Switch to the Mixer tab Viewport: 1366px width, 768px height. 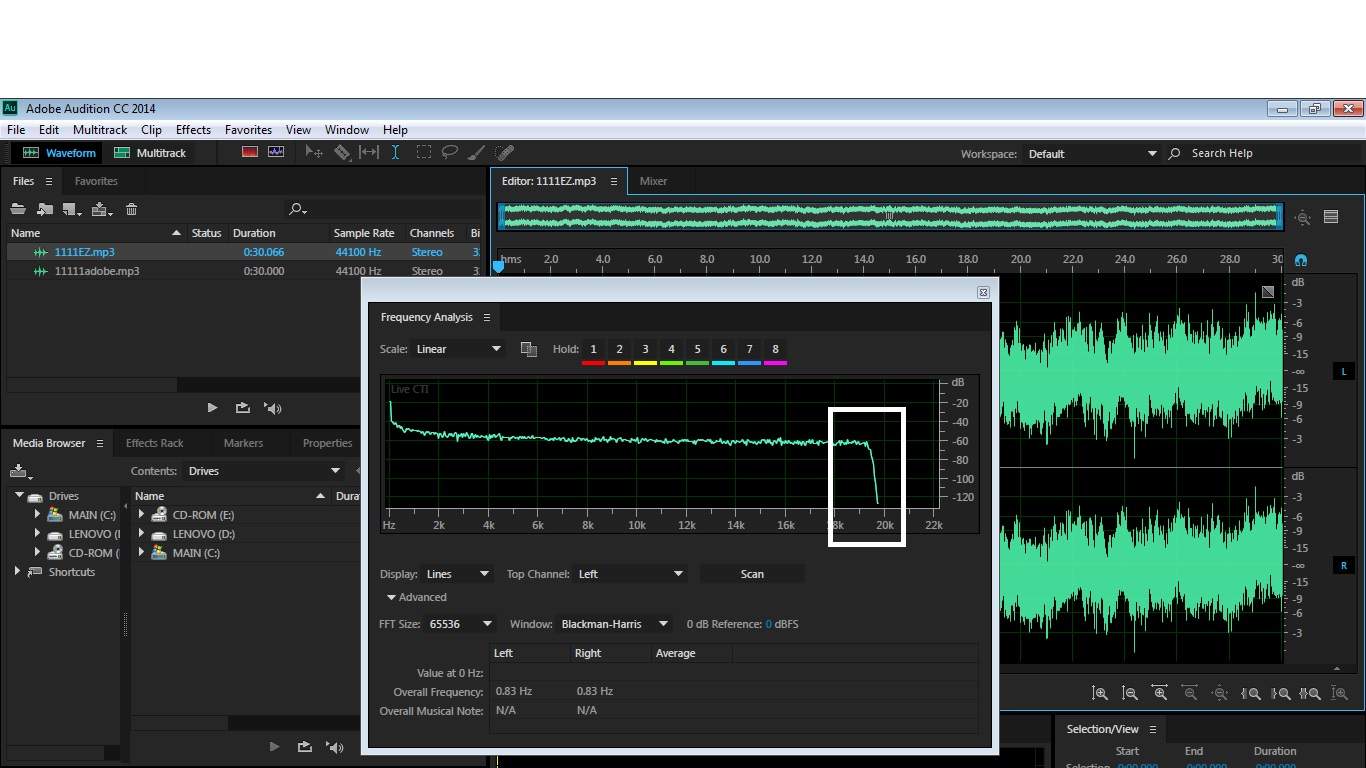click(653, 181)
